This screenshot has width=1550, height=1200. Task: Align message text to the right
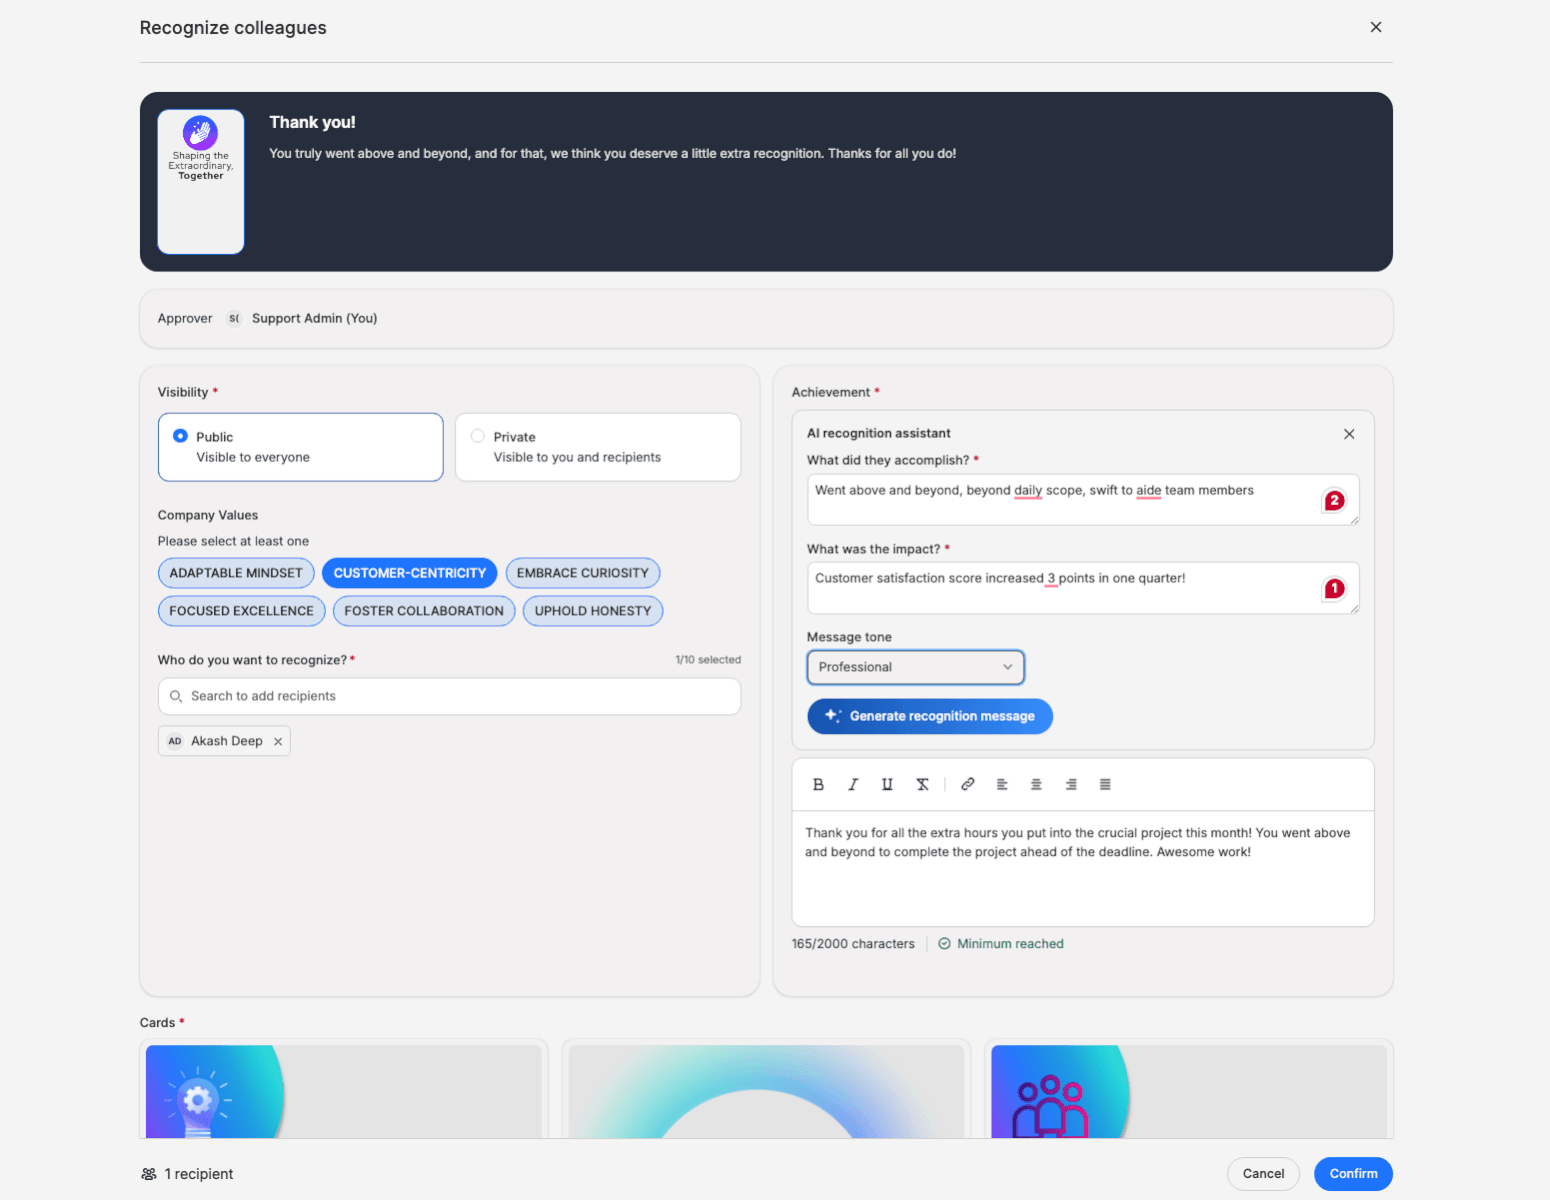tap(1071, 785)
